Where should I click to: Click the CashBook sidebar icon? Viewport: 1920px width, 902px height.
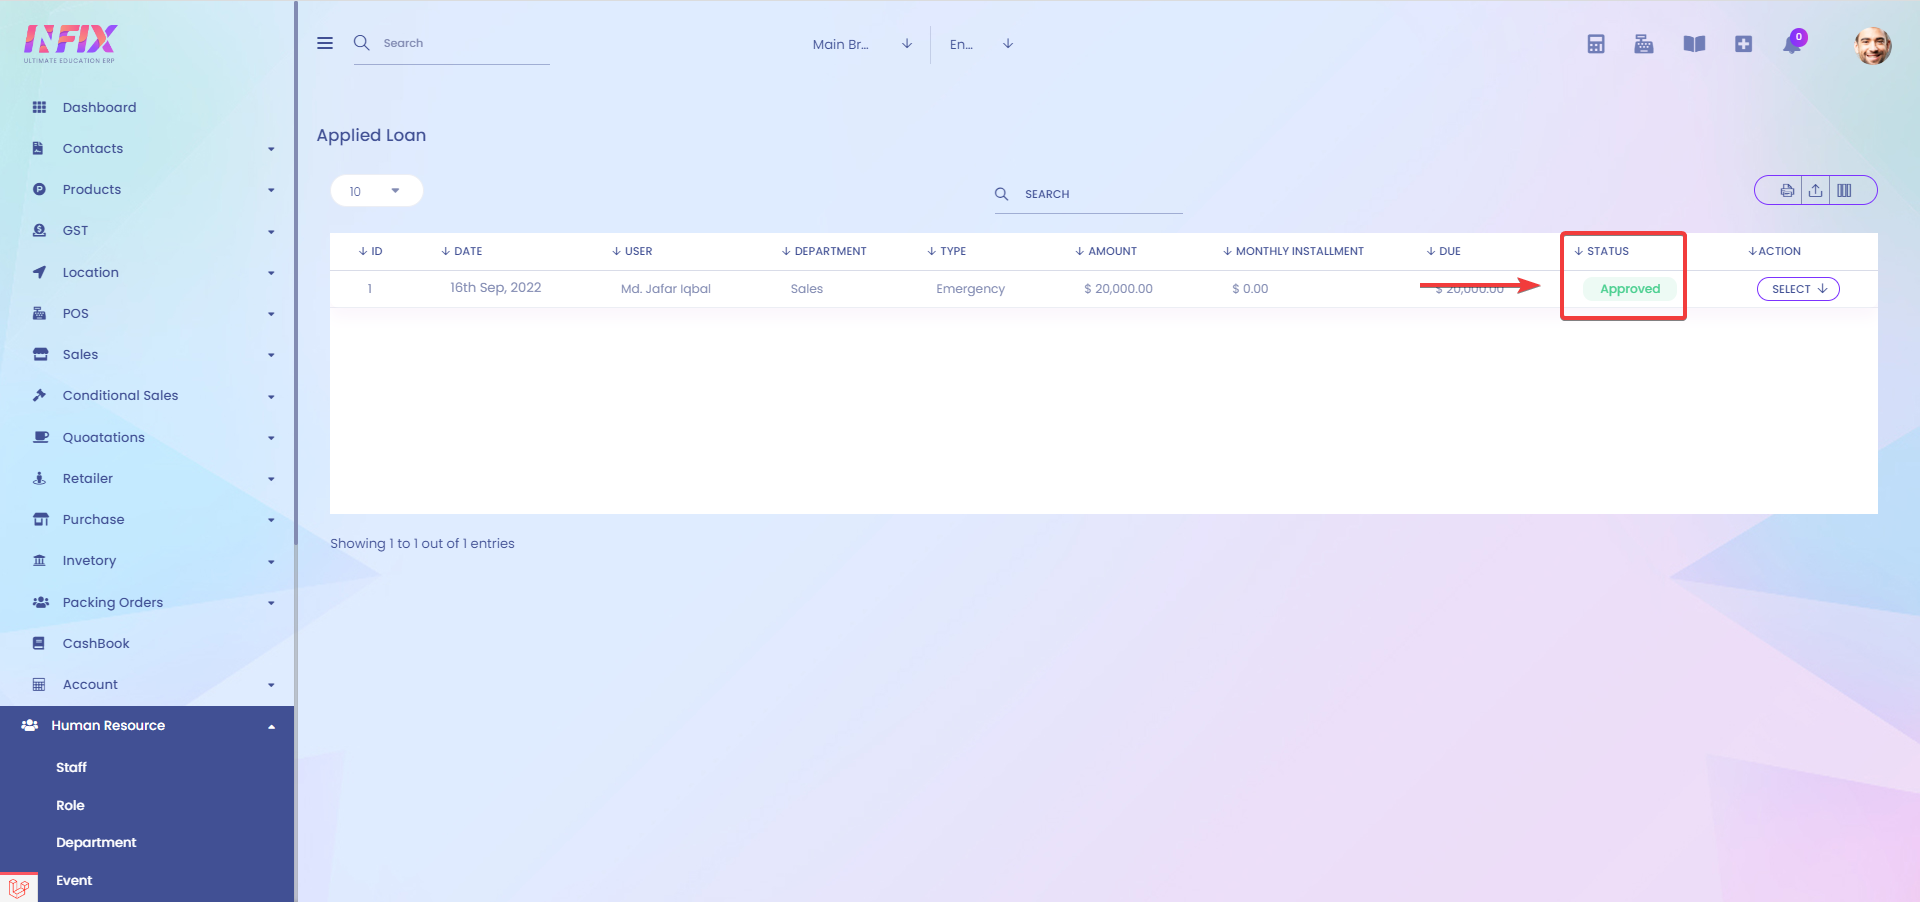tap(38, 643)
